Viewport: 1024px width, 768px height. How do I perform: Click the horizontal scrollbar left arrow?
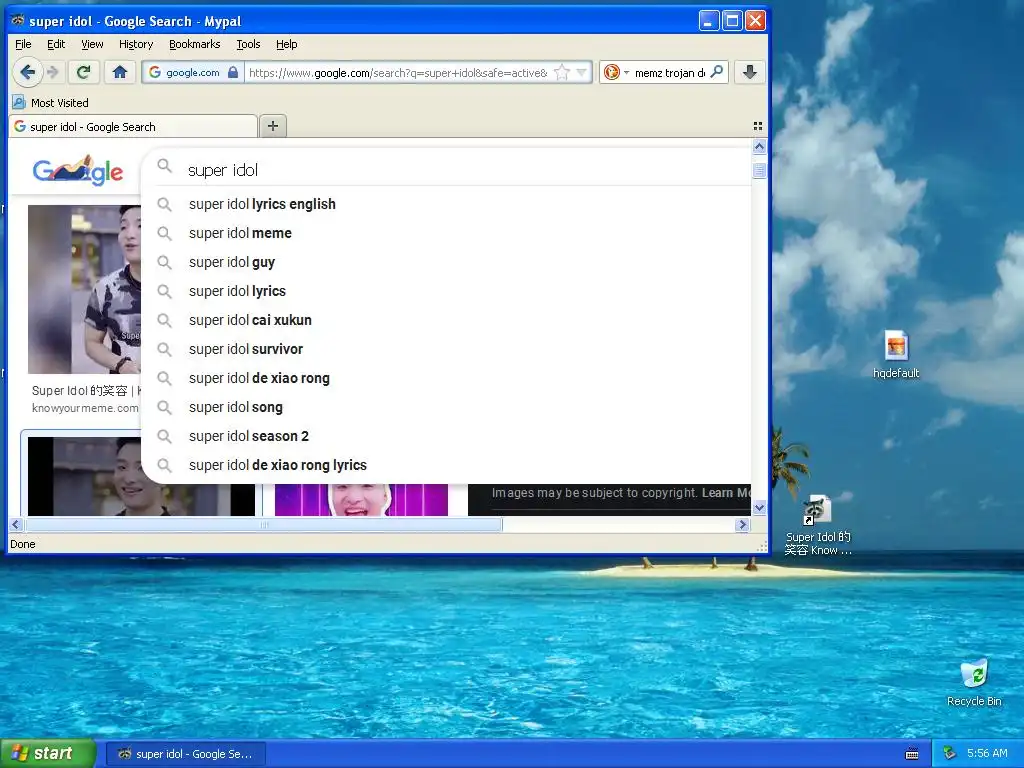click(x=16, y=524)
